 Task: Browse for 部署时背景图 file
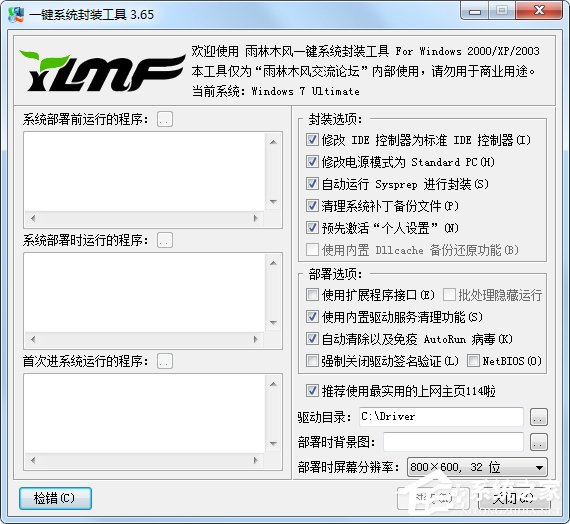pos(538,442)
